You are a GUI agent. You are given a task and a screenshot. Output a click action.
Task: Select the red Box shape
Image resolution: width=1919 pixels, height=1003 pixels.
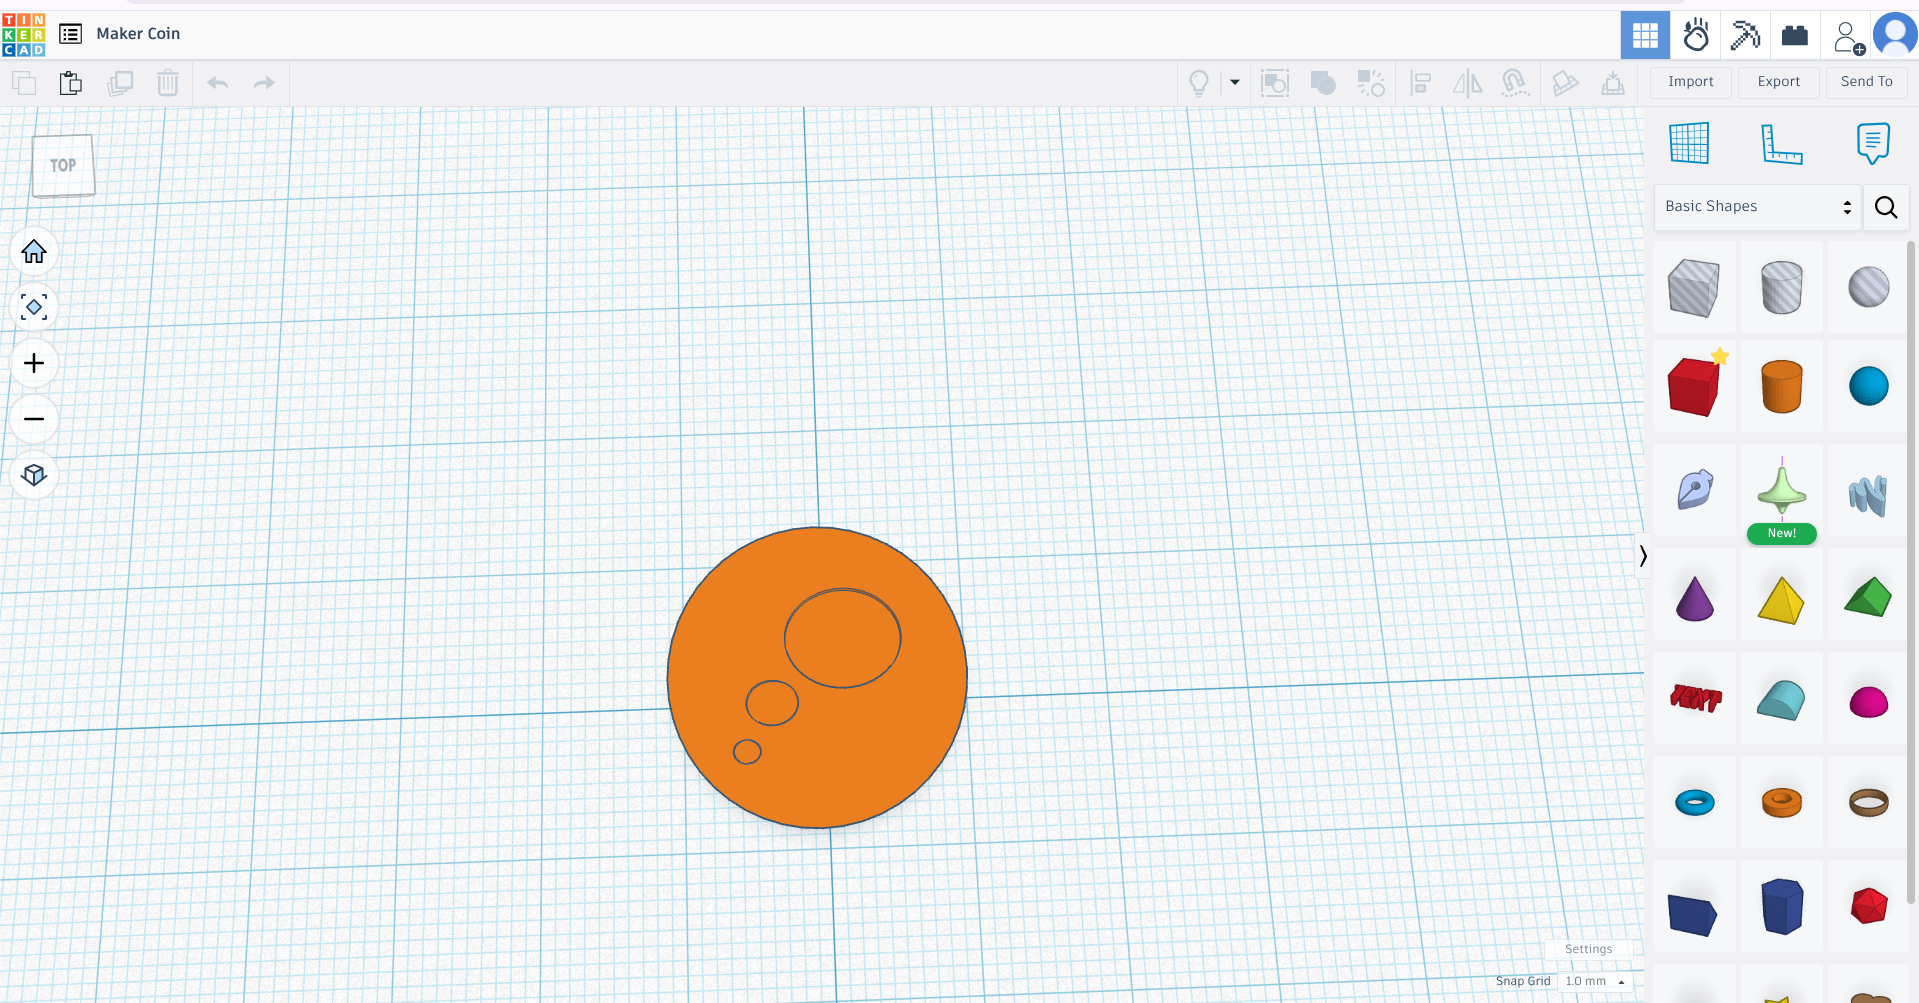tap(1694, 387)
